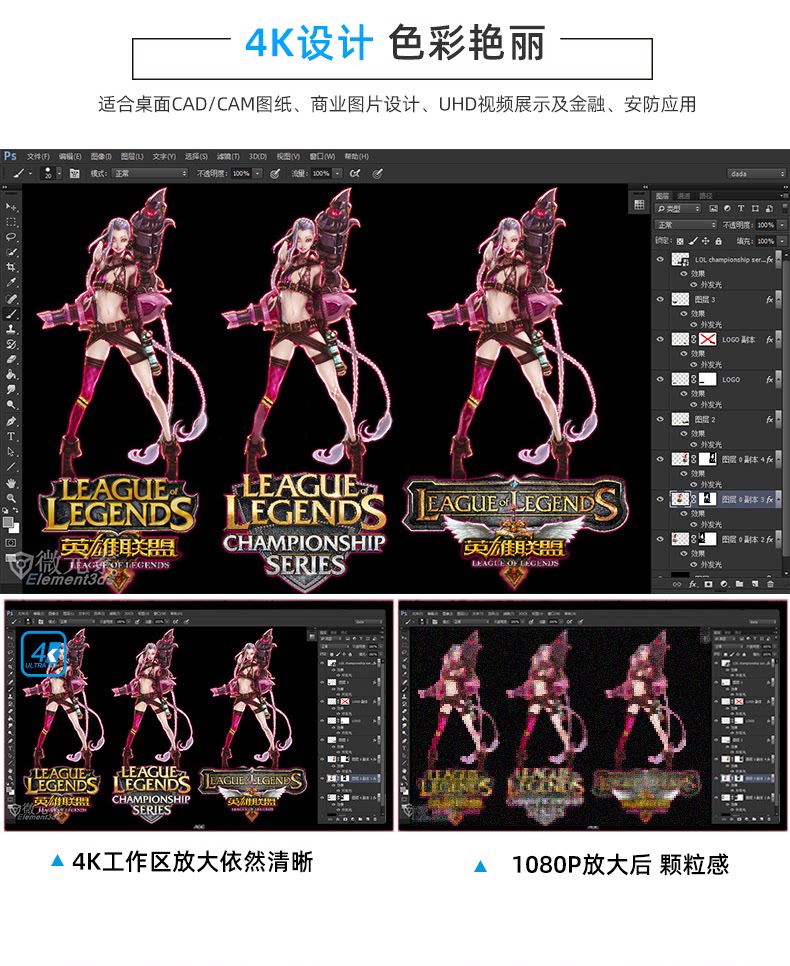Viewport: 790px width, 966px height.
Task: Open the 填充 fill dropdown arrow
Action: pyautogui.click(x=782, y=241)
